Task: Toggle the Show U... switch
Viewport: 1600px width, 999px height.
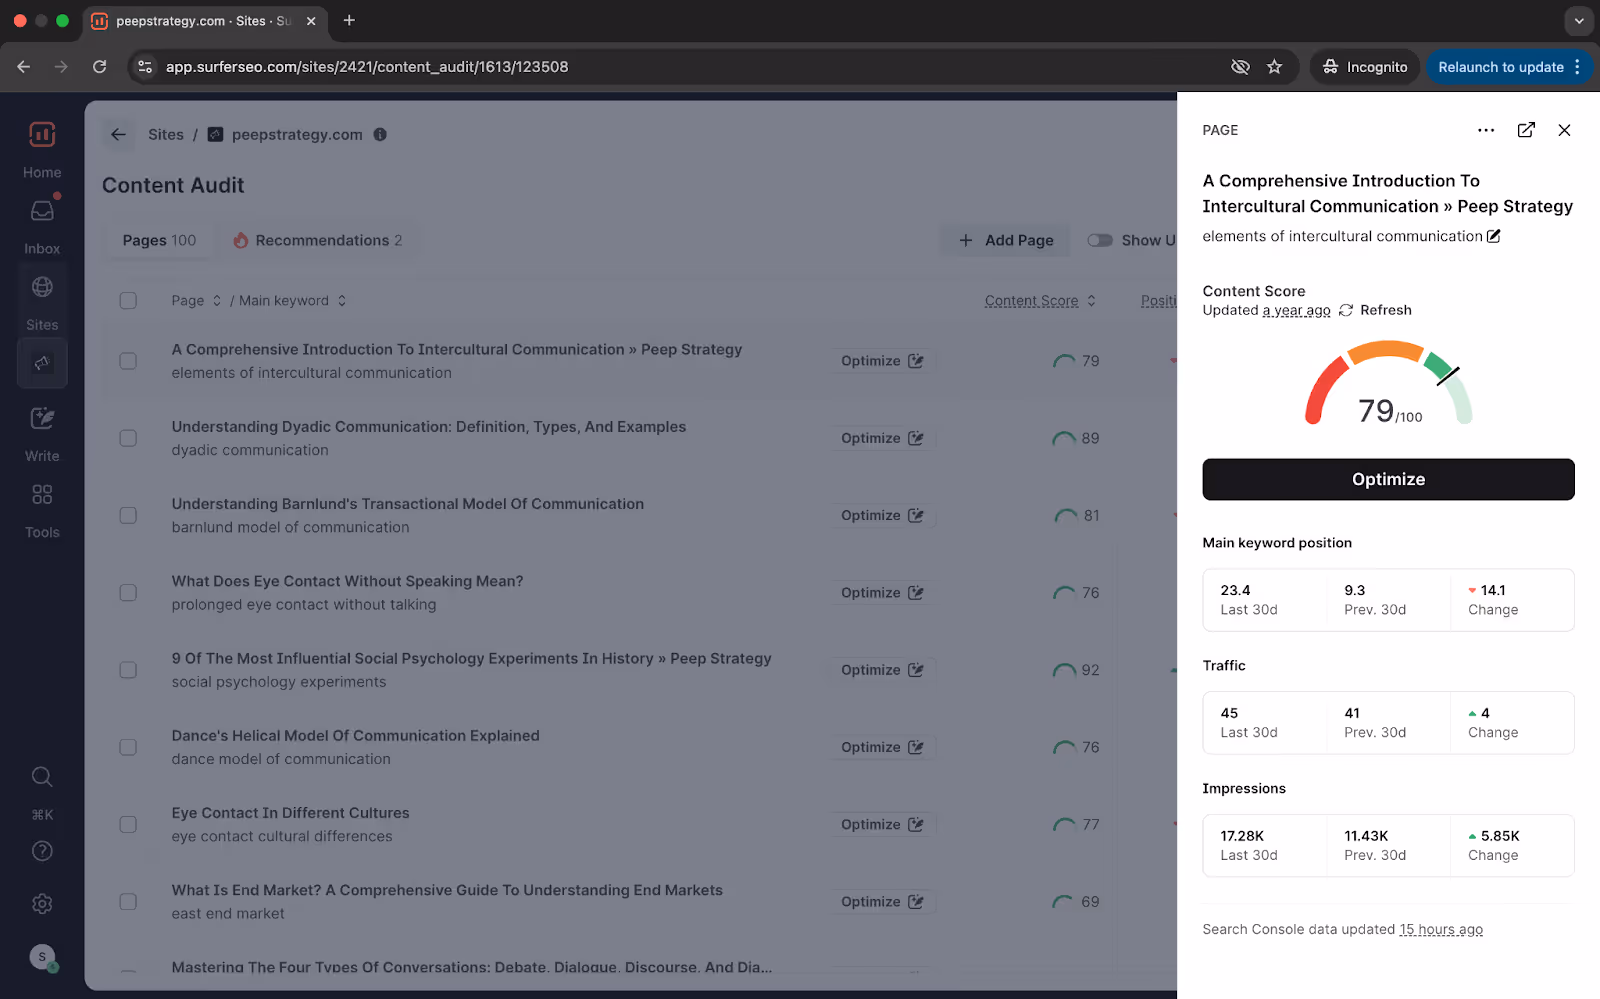Action: [1100, 240]
